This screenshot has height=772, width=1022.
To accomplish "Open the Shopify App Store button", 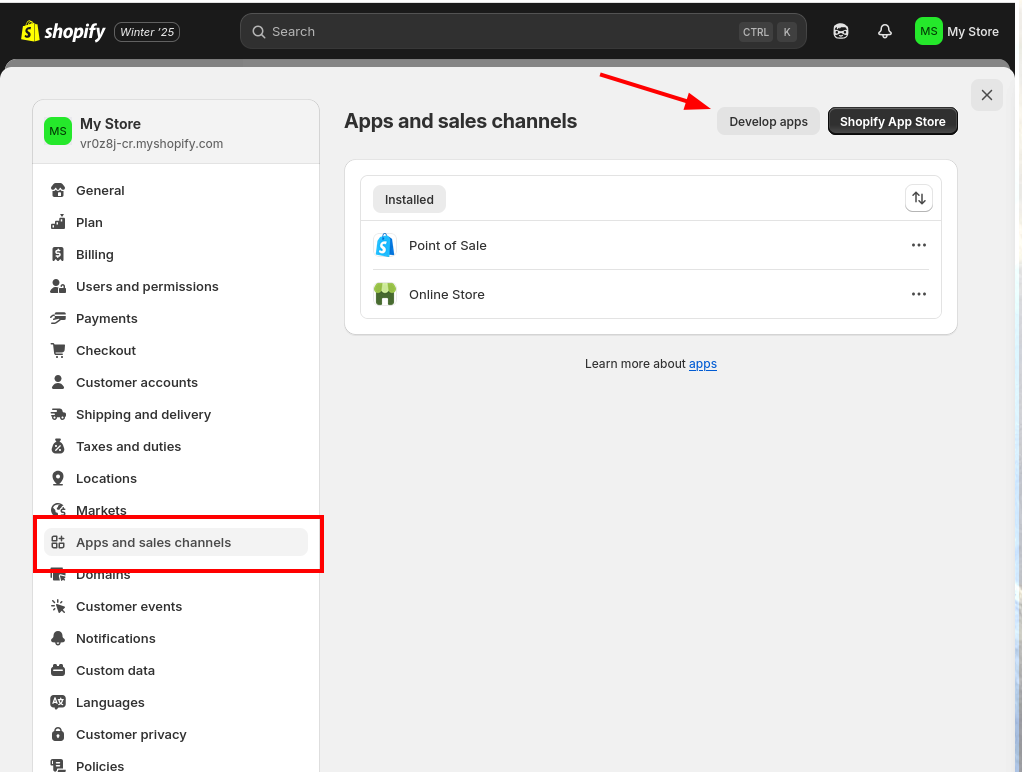I will [x=892, y=121].
